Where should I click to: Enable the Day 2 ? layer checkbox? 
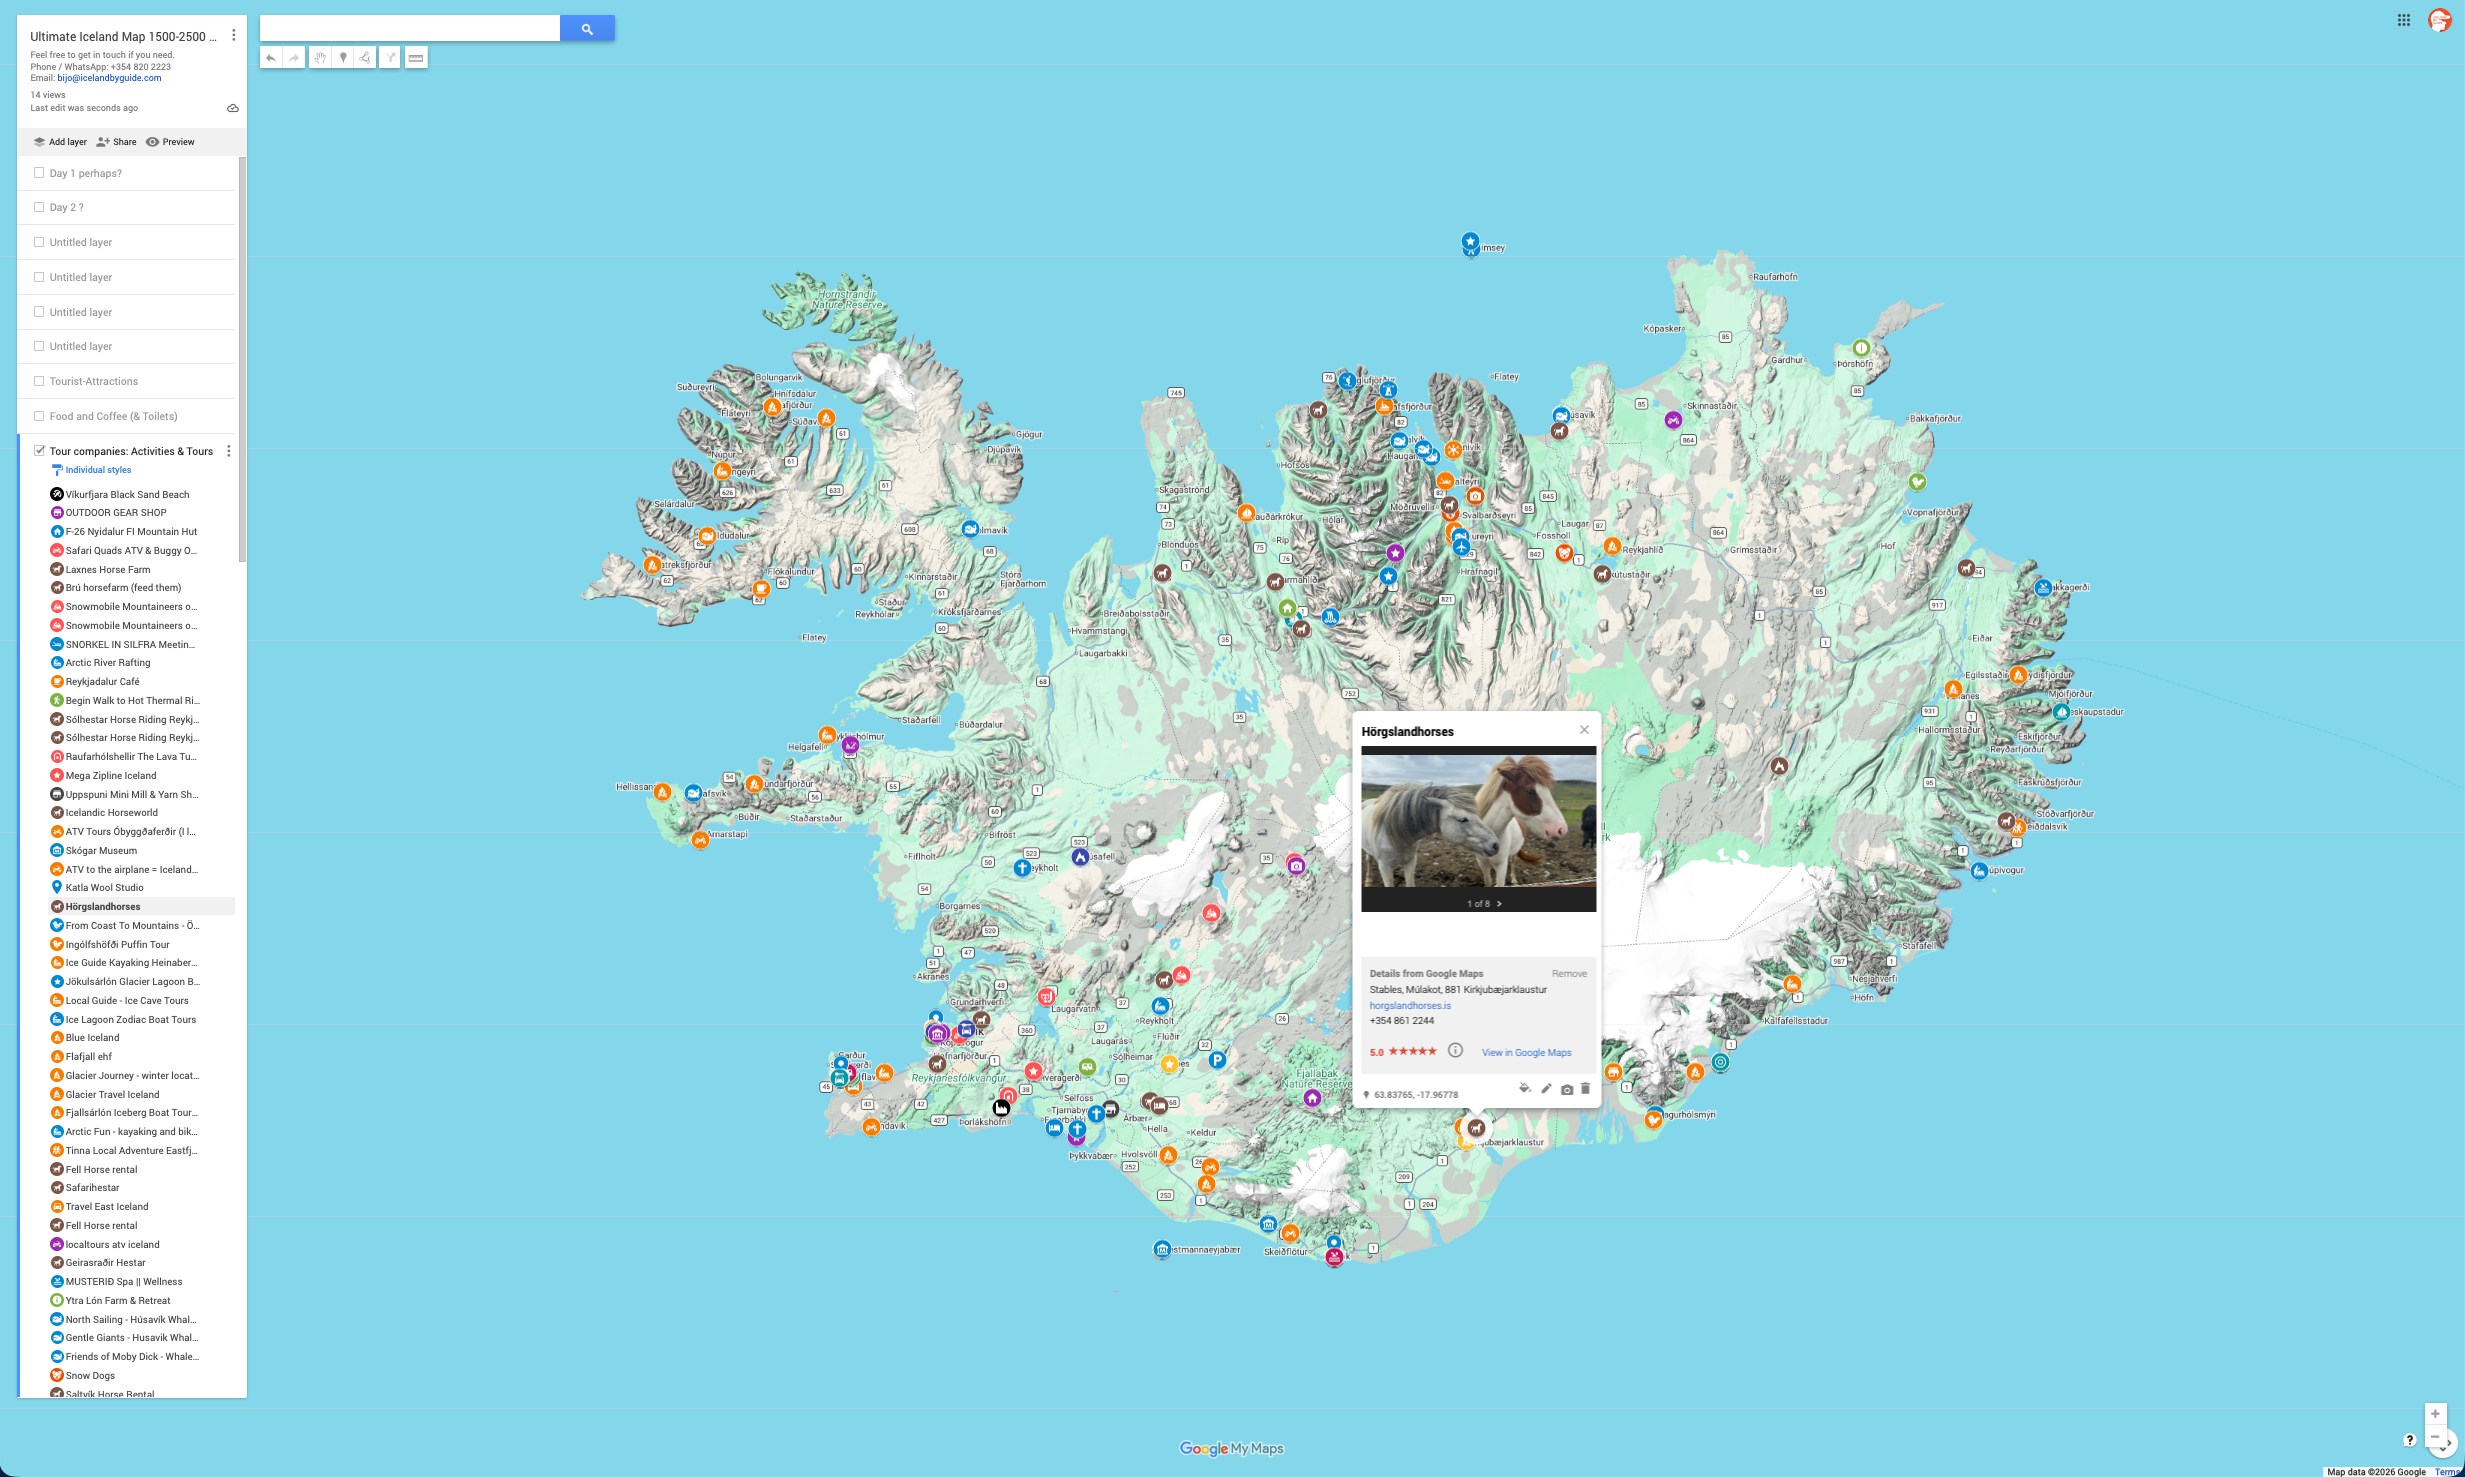(39, 207)
